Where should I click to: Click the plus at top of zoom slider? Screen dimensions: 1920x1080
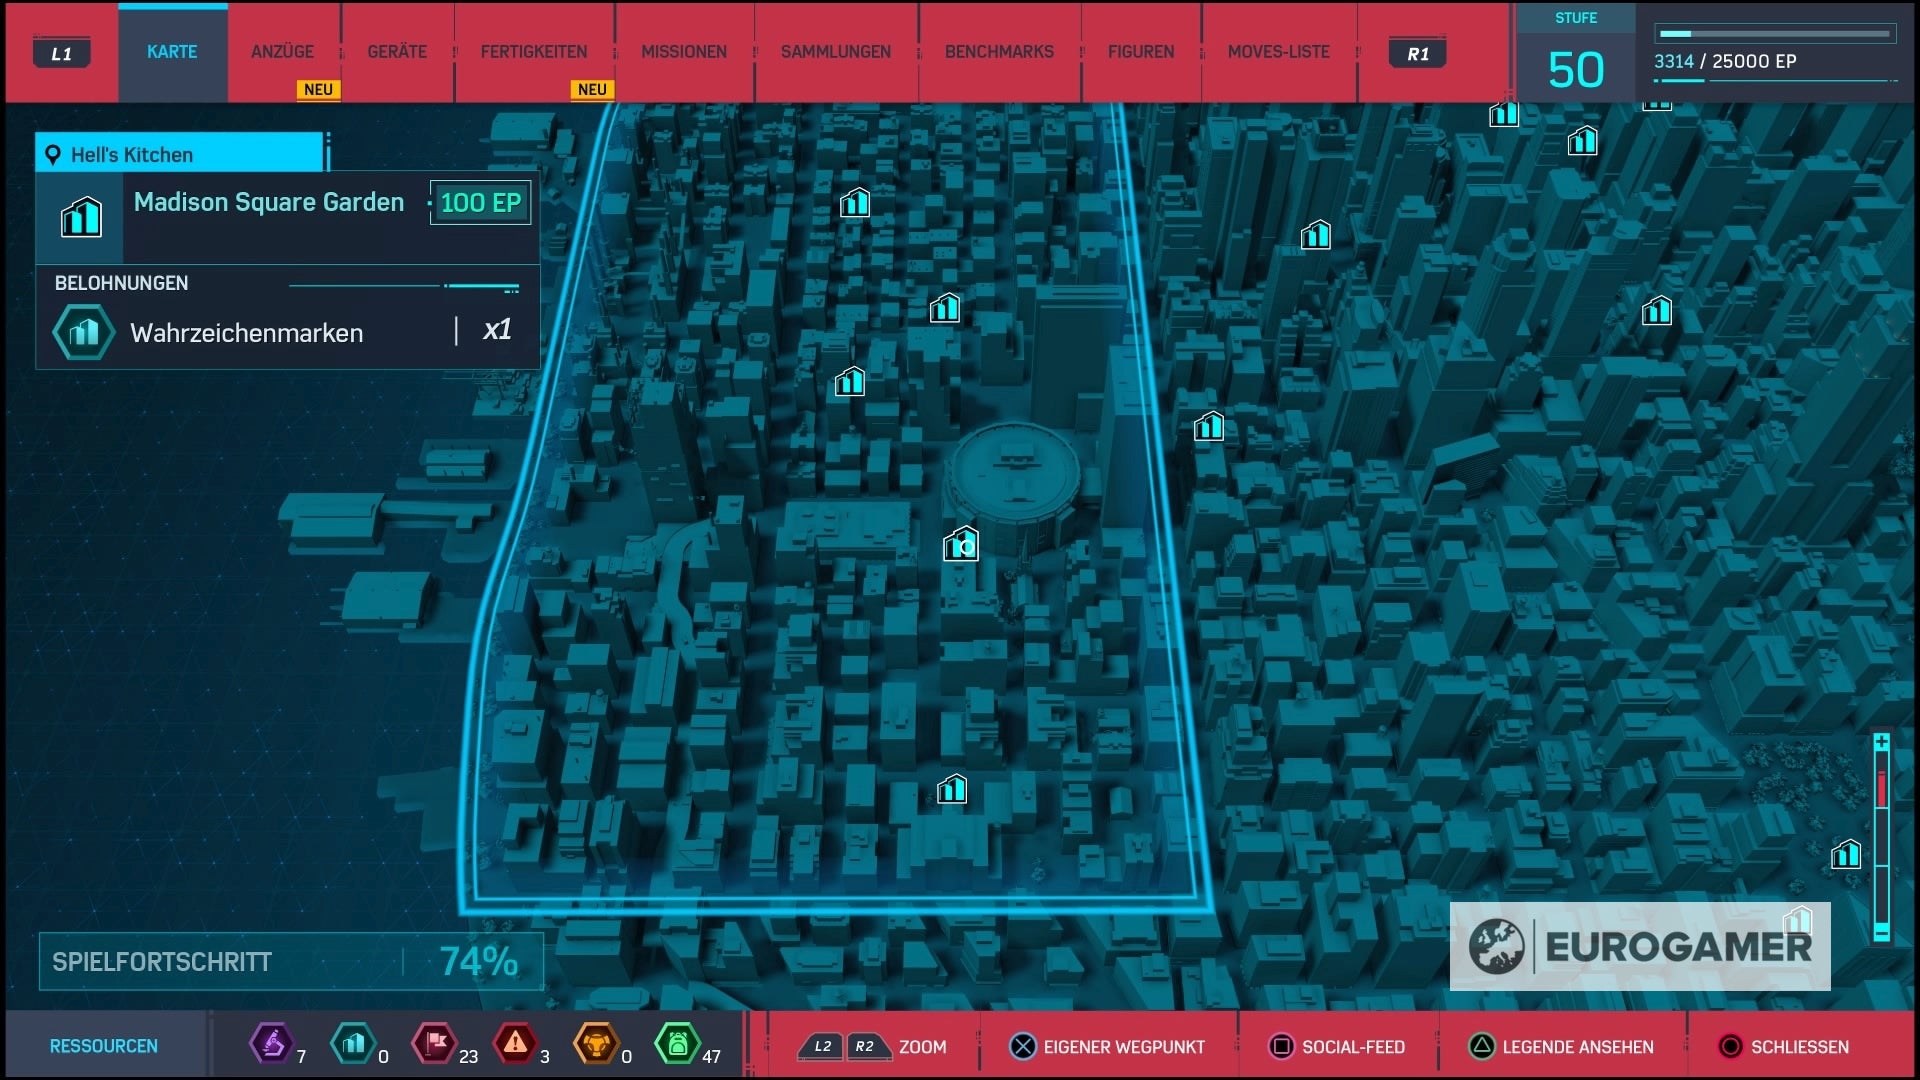pos(1881,741)
